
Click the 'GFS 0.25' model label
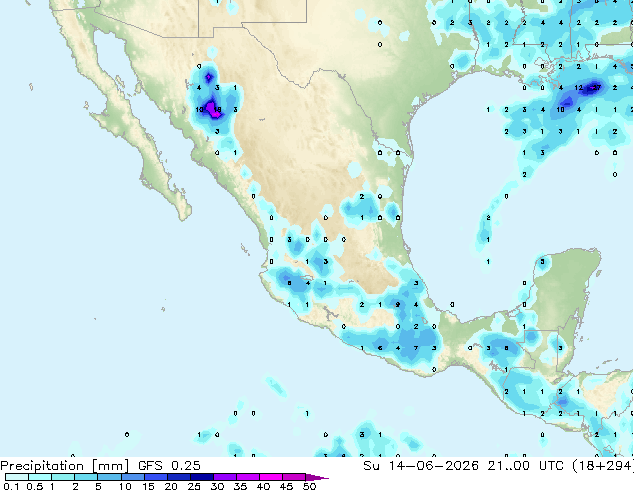tap(169, 466)
